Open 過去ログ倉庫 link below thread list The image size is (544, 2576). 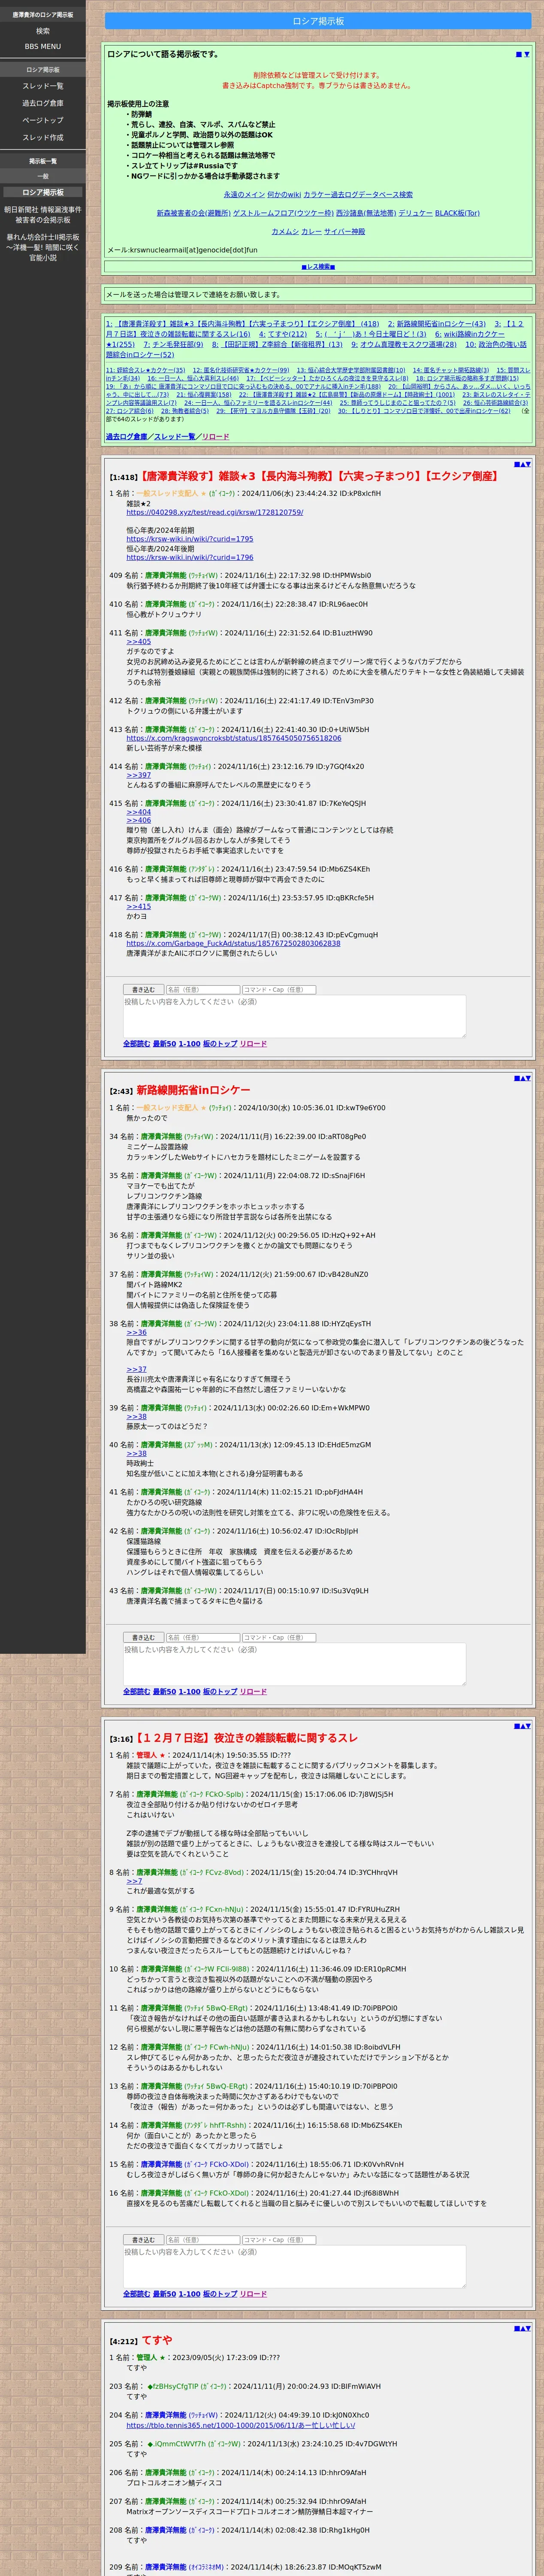click(127, 437)
